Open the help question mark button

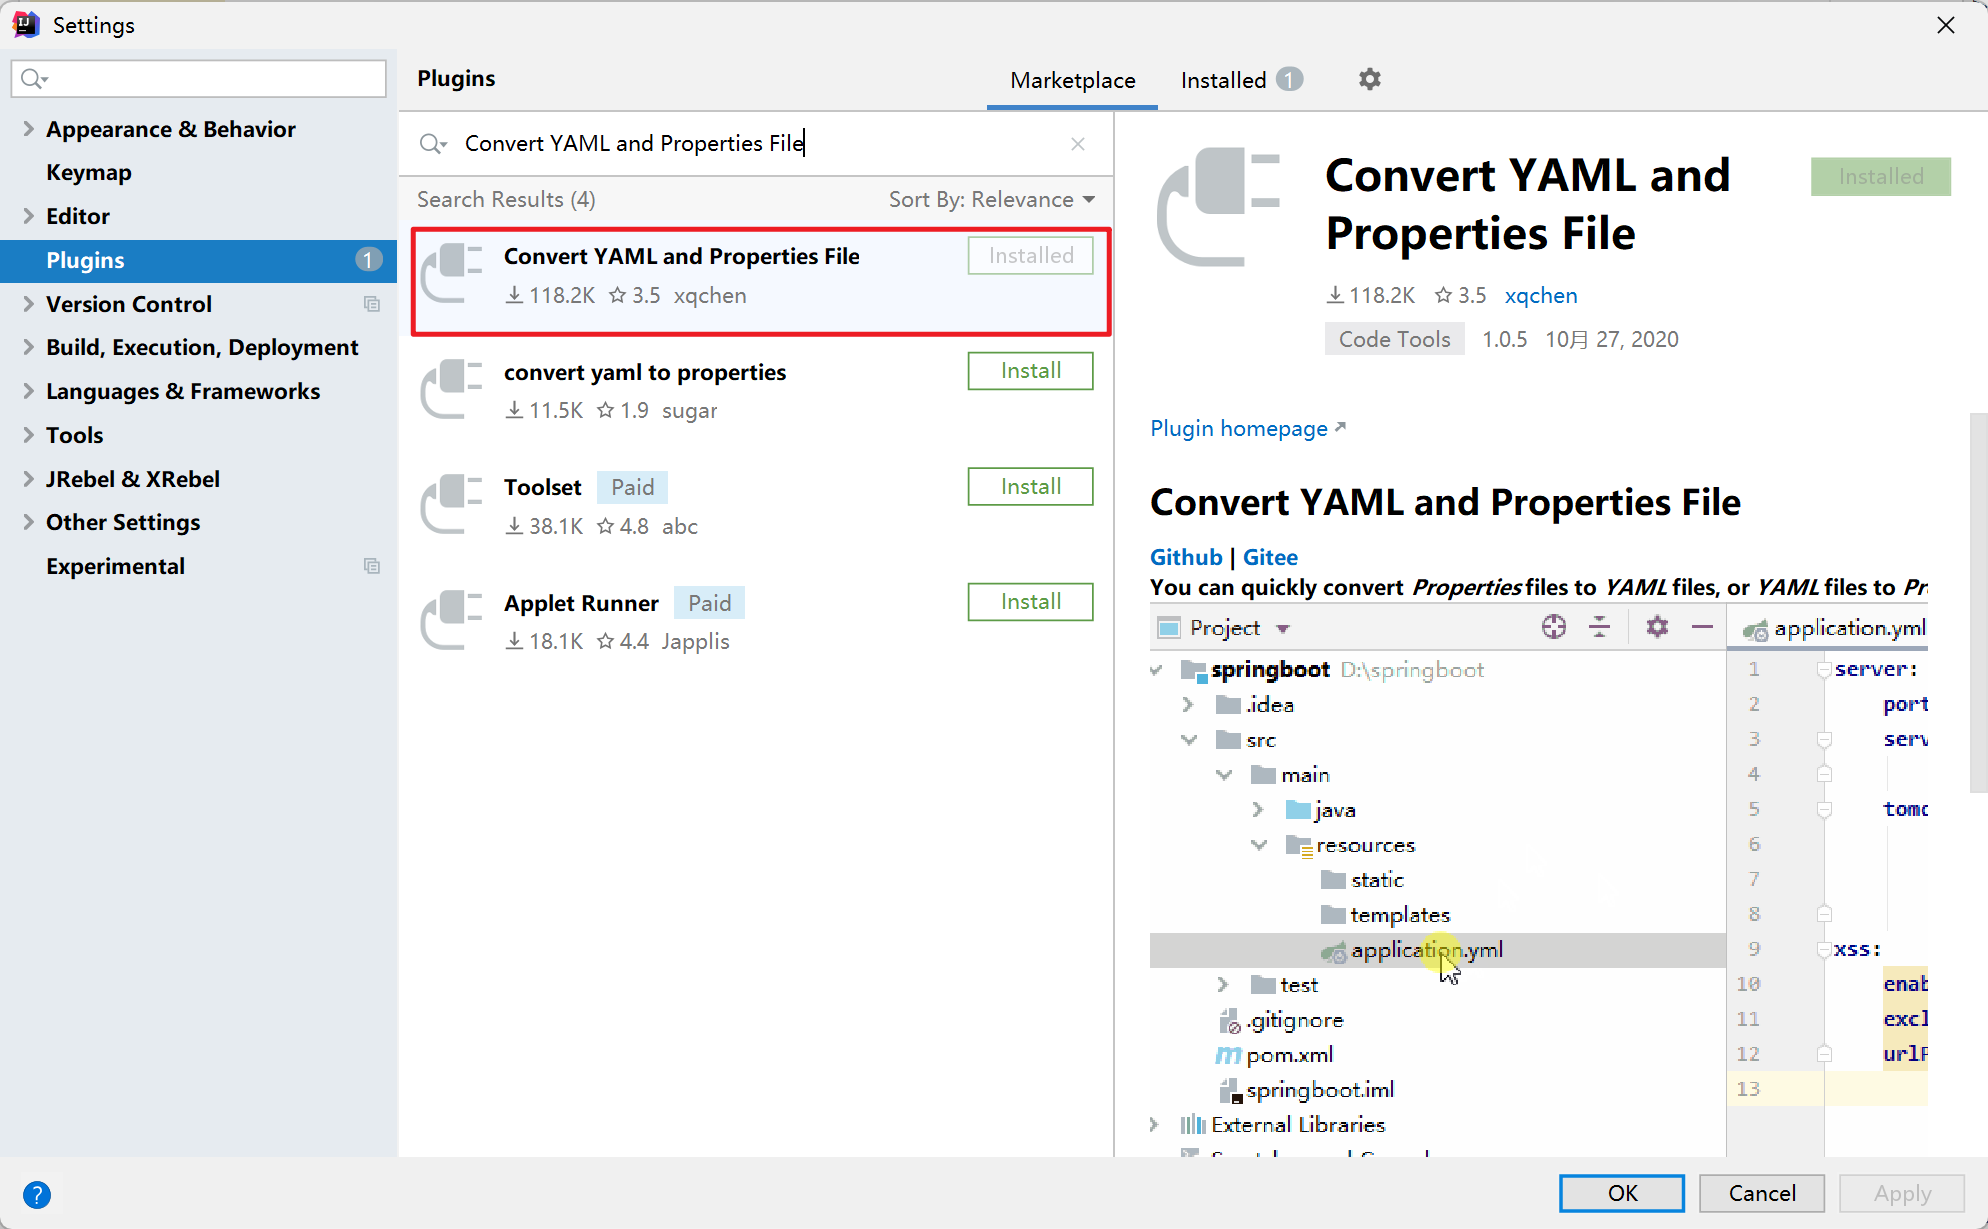click(37, 1194)
